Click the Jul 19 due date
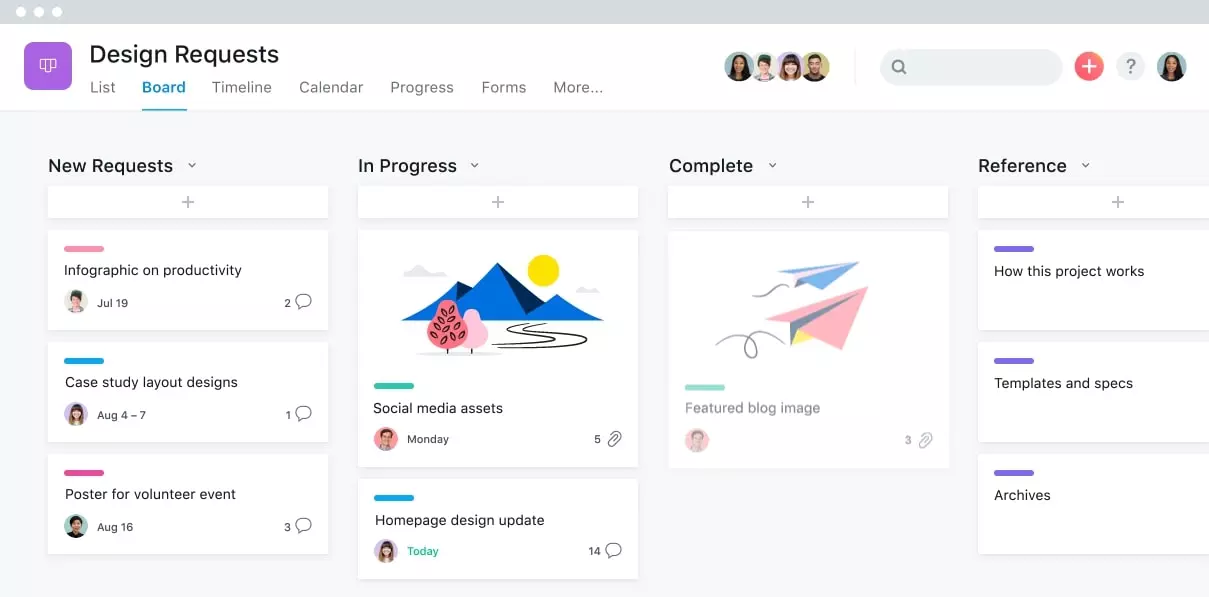The height and width of the screenshot is (597, 1209). 112,303
